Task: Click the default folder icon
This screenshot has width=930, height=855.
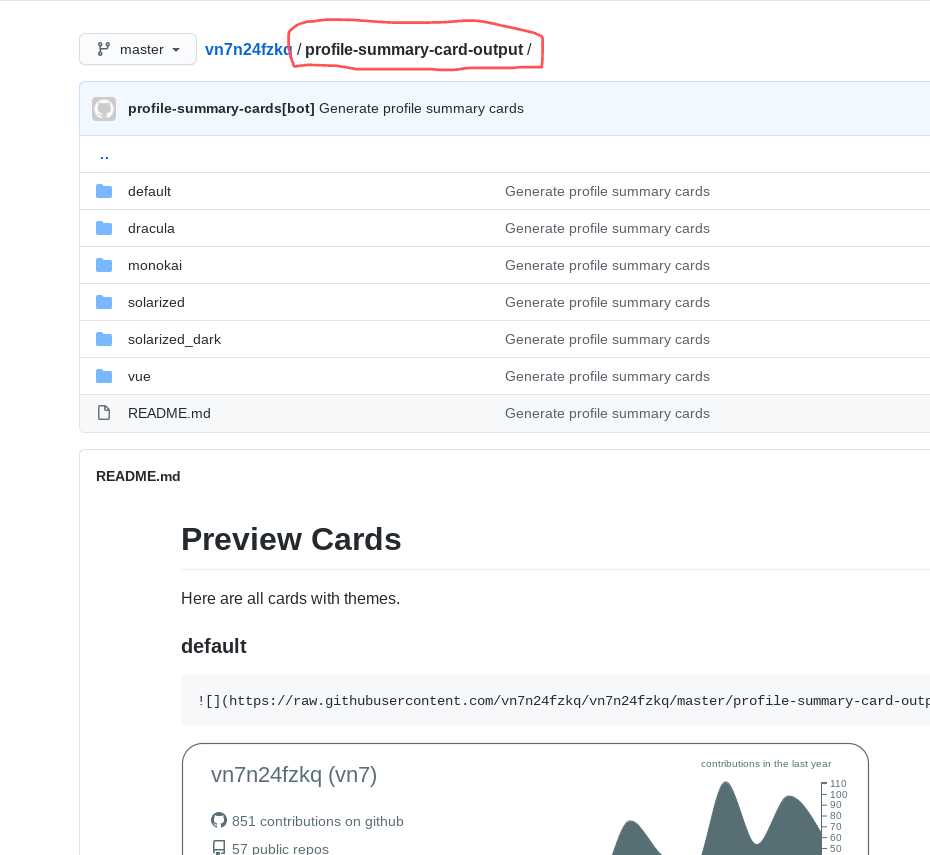Action: [104, 191]
